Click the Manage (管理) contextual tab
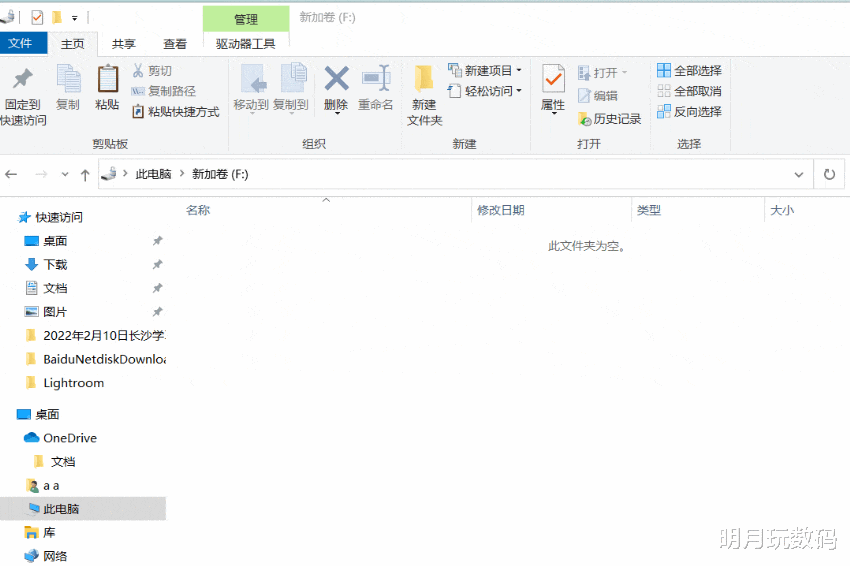Screen dimensions: 850x566 pyautogui.click(x=246, y=20)
